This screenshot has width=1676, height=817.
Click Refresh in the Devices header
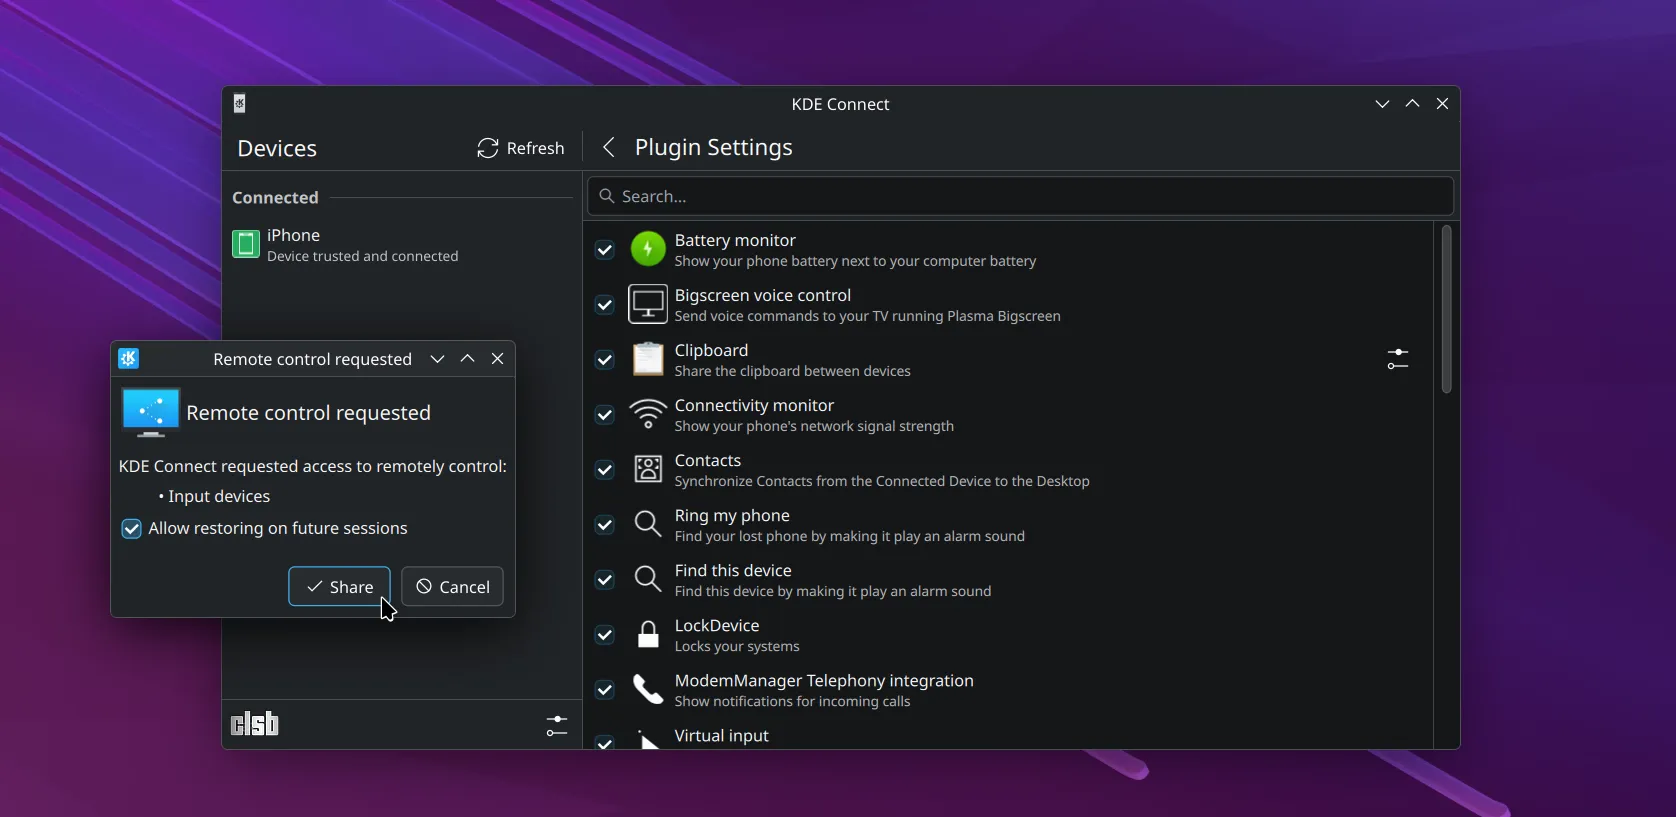[521, 148]
